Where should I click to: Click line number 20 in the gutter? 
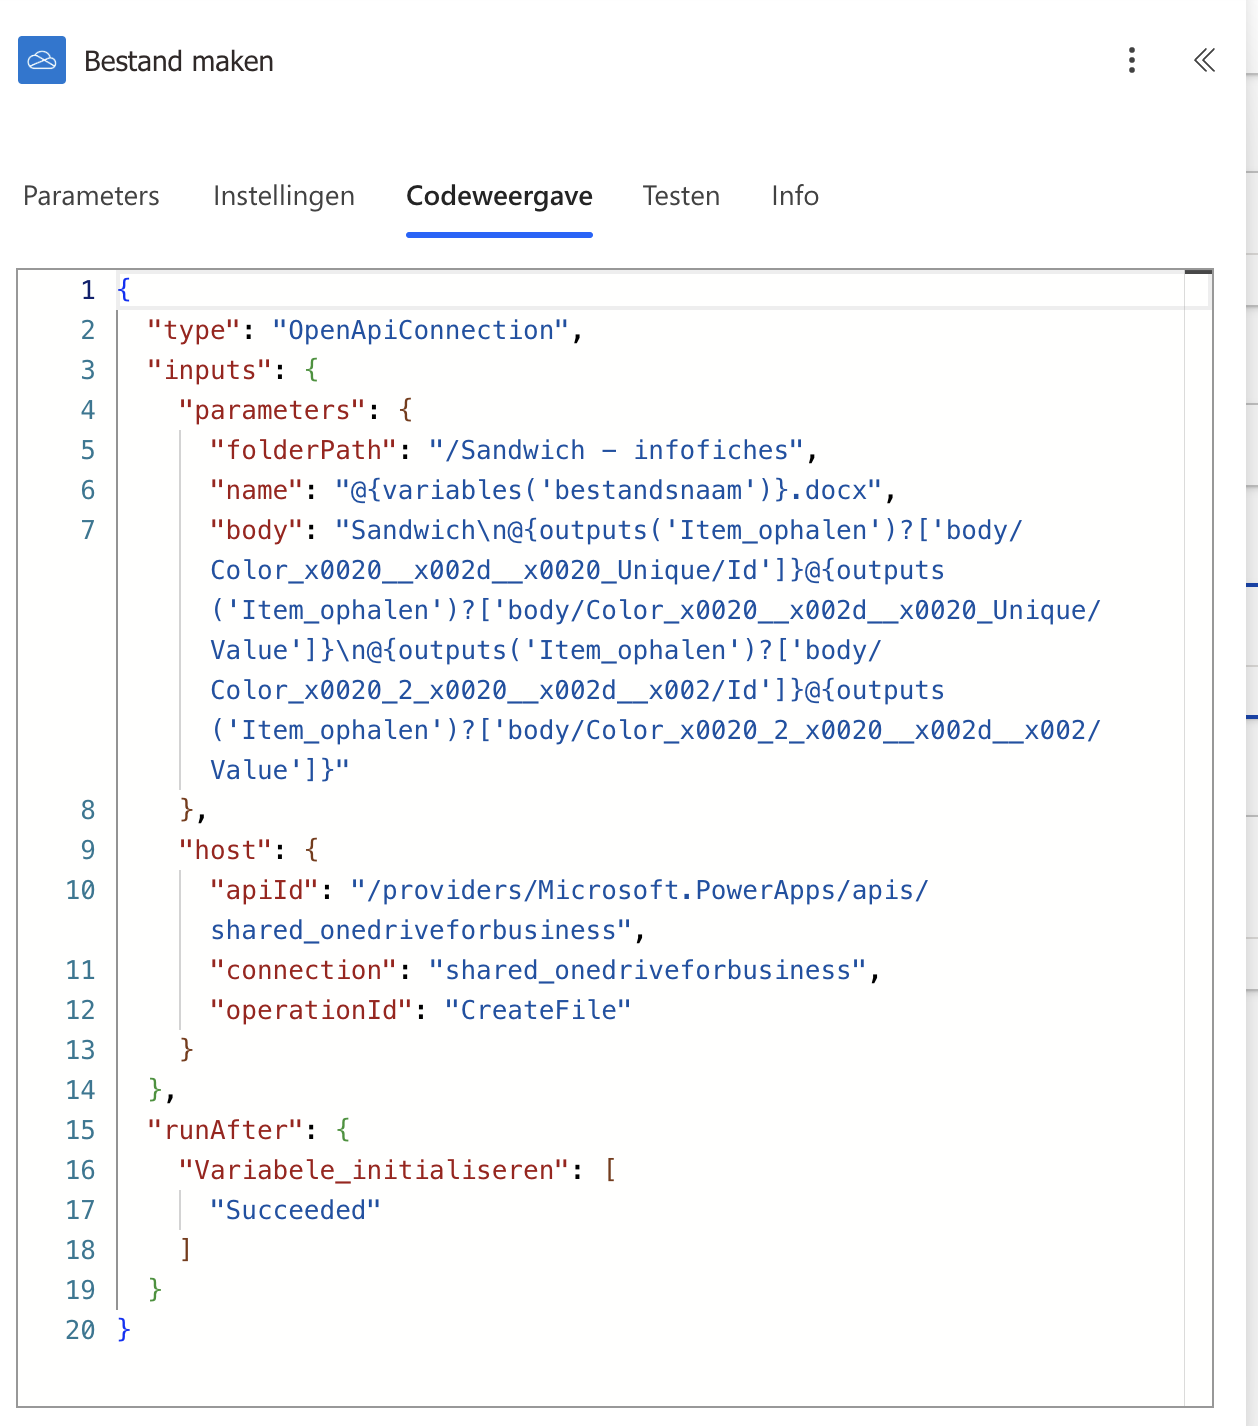pyautogui.click(x=80, y=1331)
